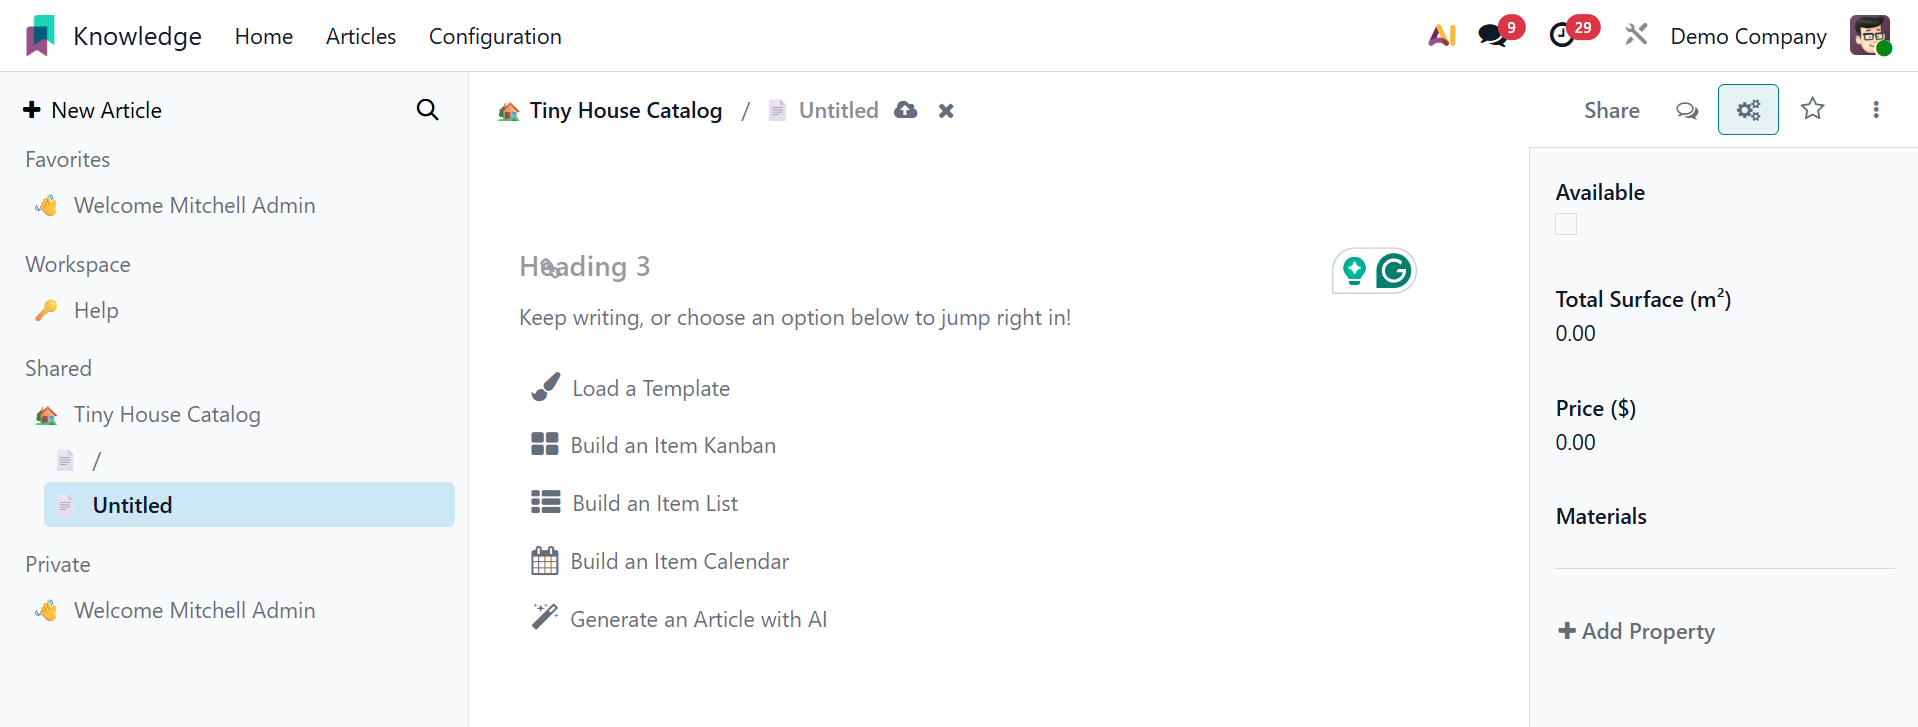Add article to favorites with star

coord(1812,109)
